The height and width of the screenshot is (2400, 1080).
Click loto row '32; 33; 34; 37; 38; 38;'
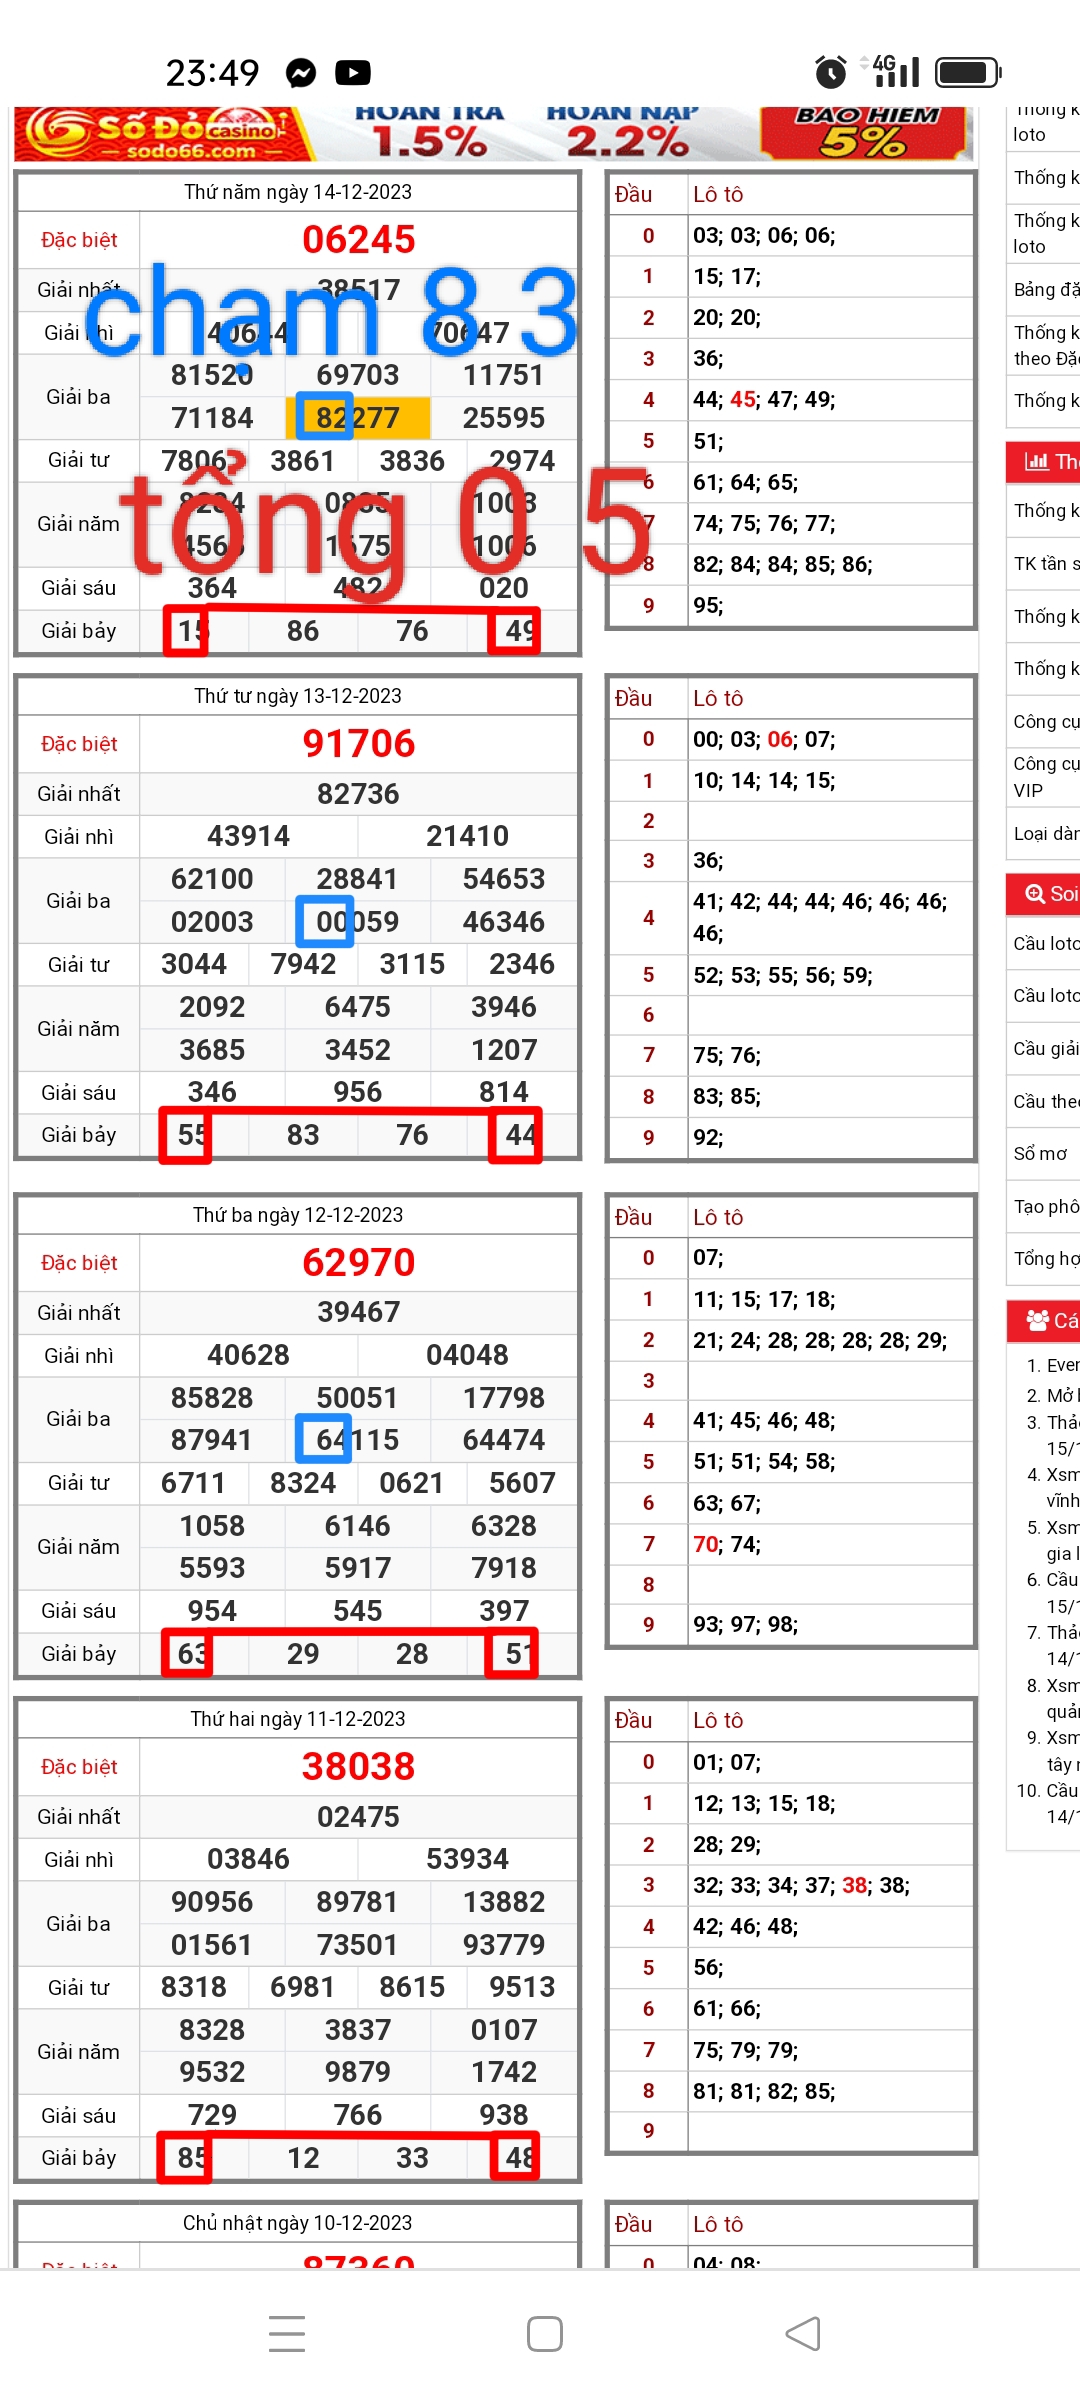click(x=802, y=1885)
